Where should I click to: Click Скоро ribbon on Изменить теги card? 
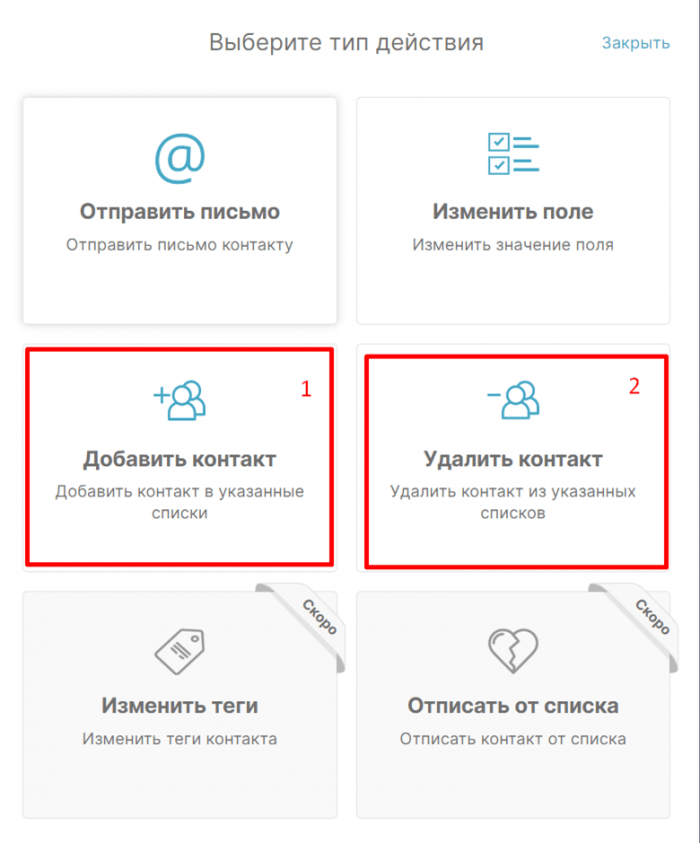[320, 617]
